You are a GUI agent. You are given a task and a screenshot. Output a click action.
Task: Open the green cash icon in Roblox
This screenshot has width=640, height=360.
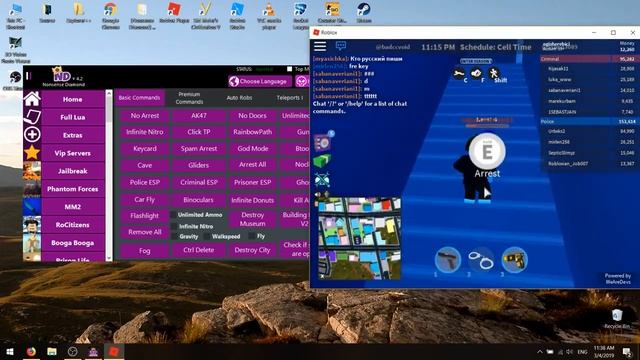tap(322, 161)
